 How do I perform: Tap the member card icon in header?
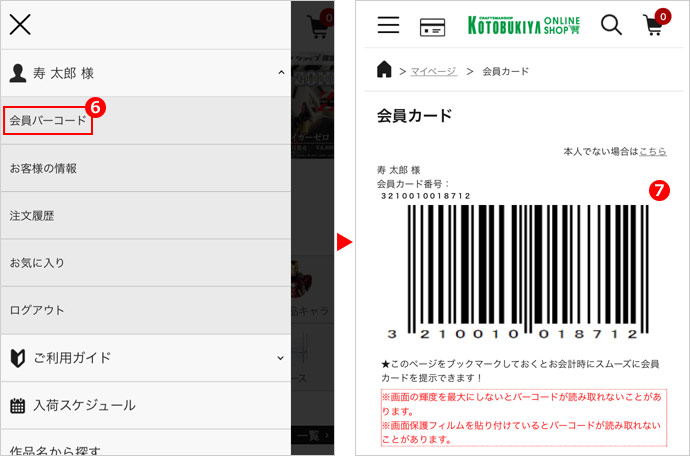[432, 26]
